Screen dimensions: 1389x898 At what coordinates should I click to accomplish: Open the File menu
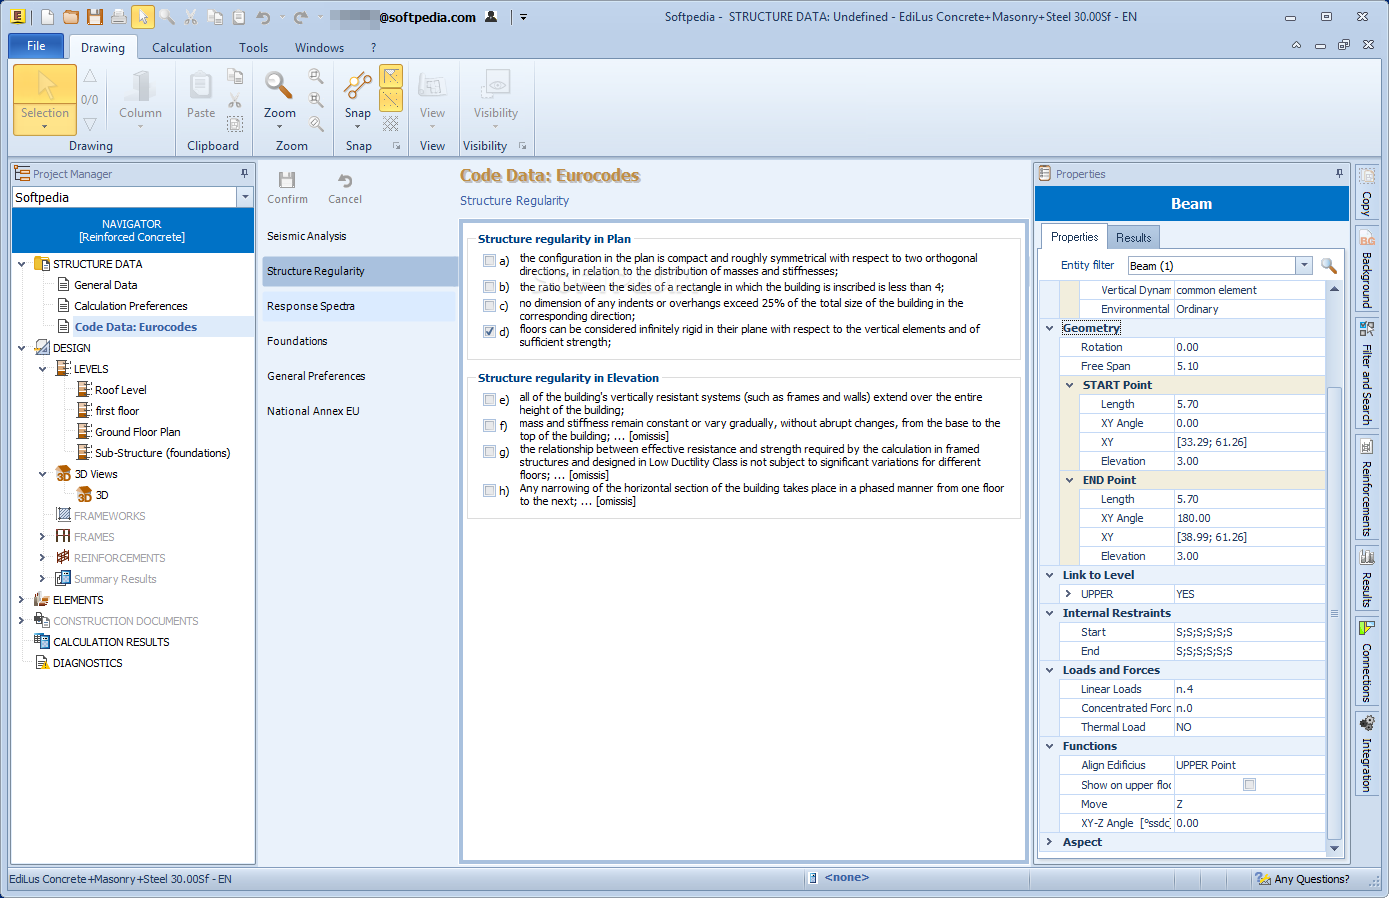click(36, 46)
